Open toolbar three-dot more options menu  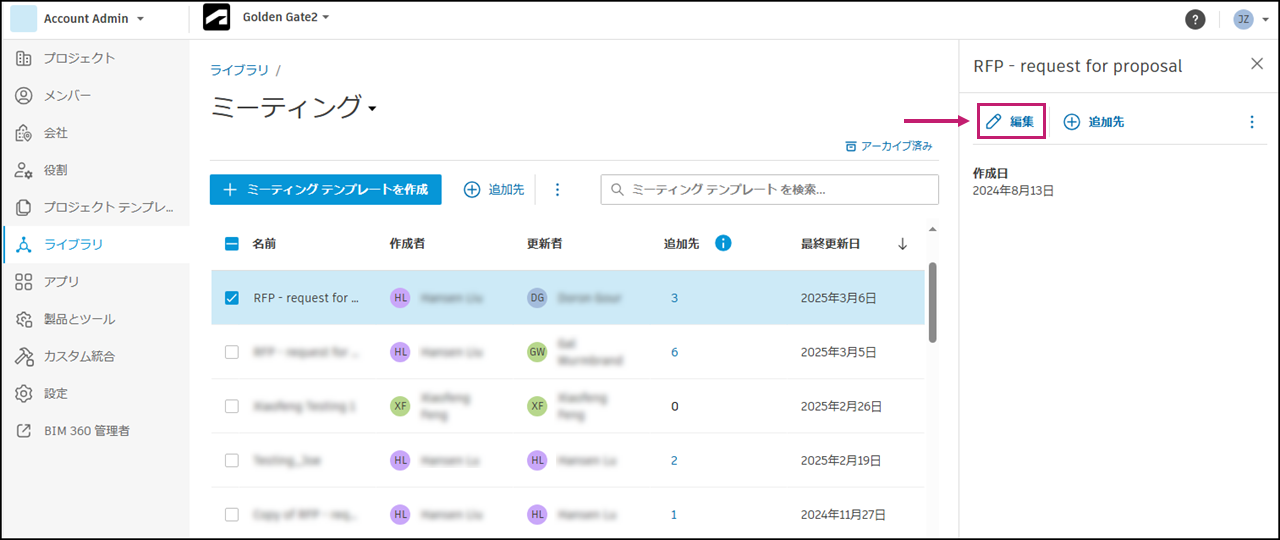558,189
